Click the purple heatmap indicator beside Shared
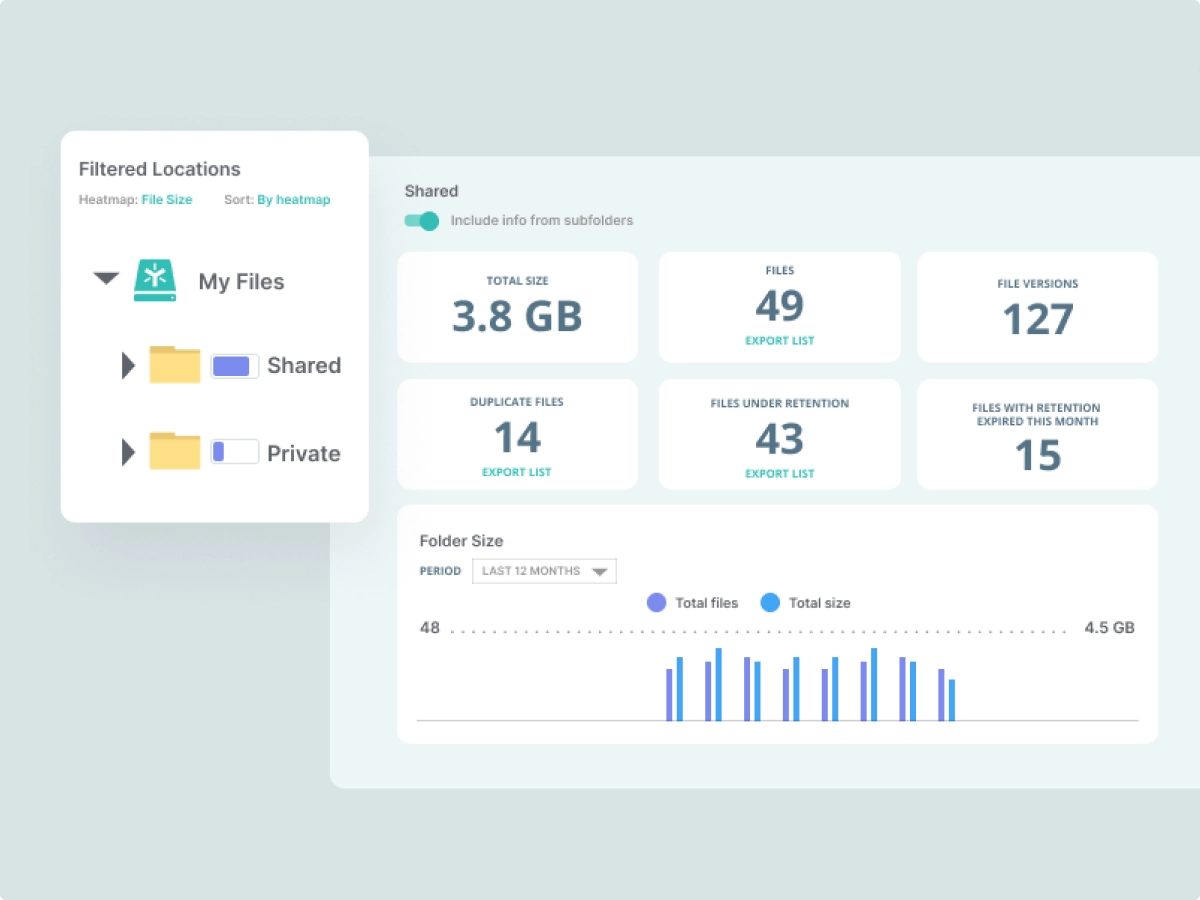1200x900 pixels. click(x=234, y=365)
